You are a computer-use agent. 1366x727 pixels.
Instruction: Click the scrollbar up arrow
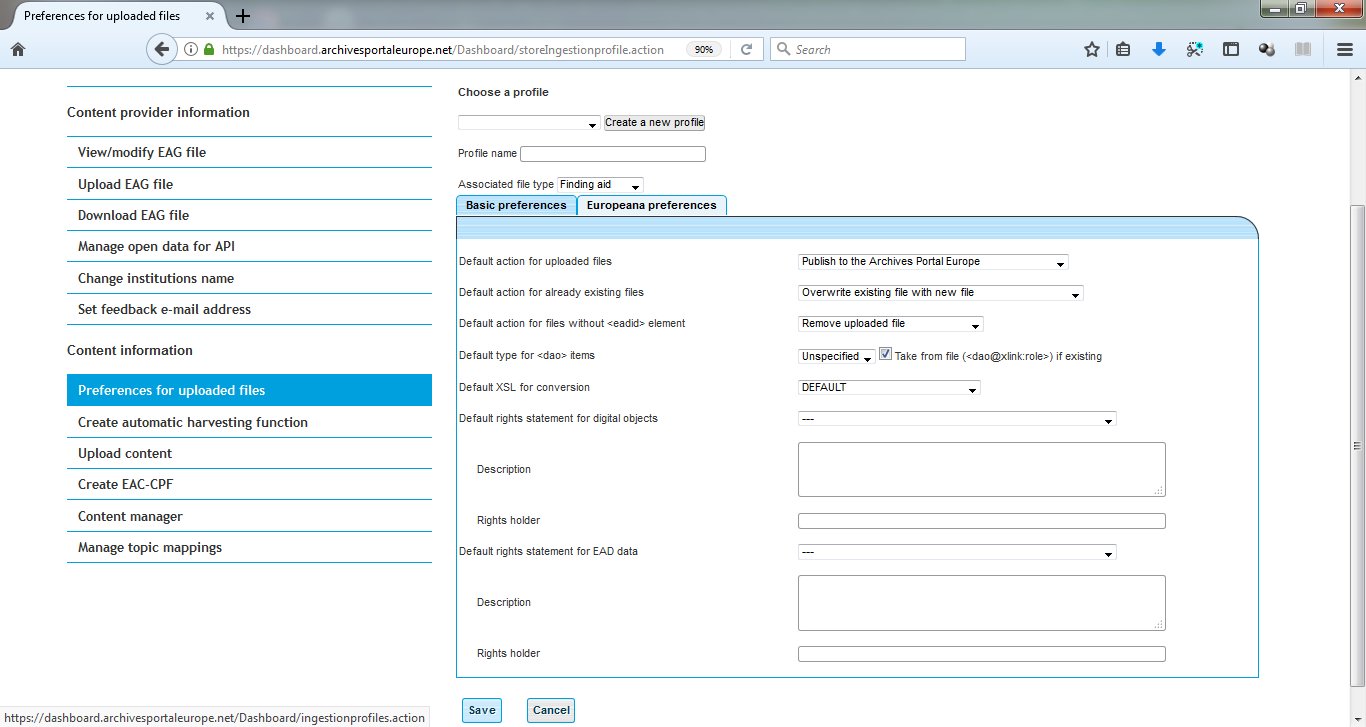[1357, 78]
